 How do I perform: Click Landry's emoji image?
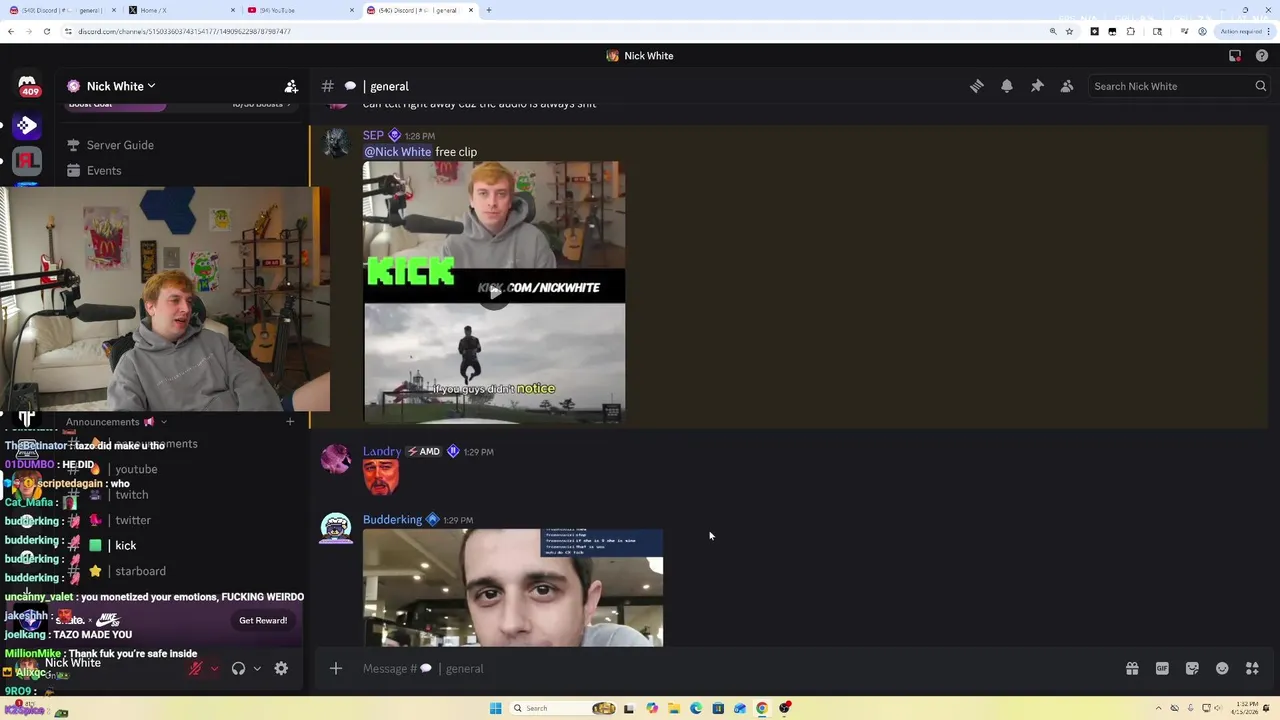[381, 477]
